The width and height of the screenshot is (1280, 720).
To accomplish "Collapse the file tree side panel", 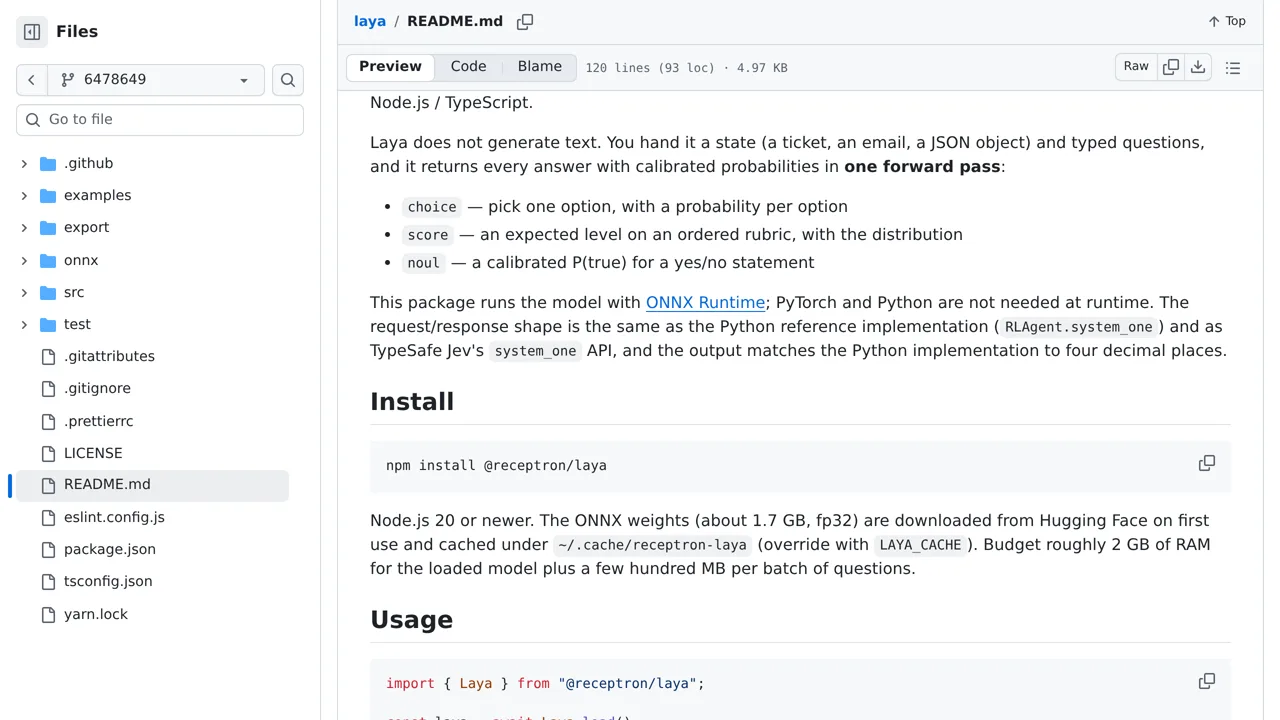I will [32, 32].
